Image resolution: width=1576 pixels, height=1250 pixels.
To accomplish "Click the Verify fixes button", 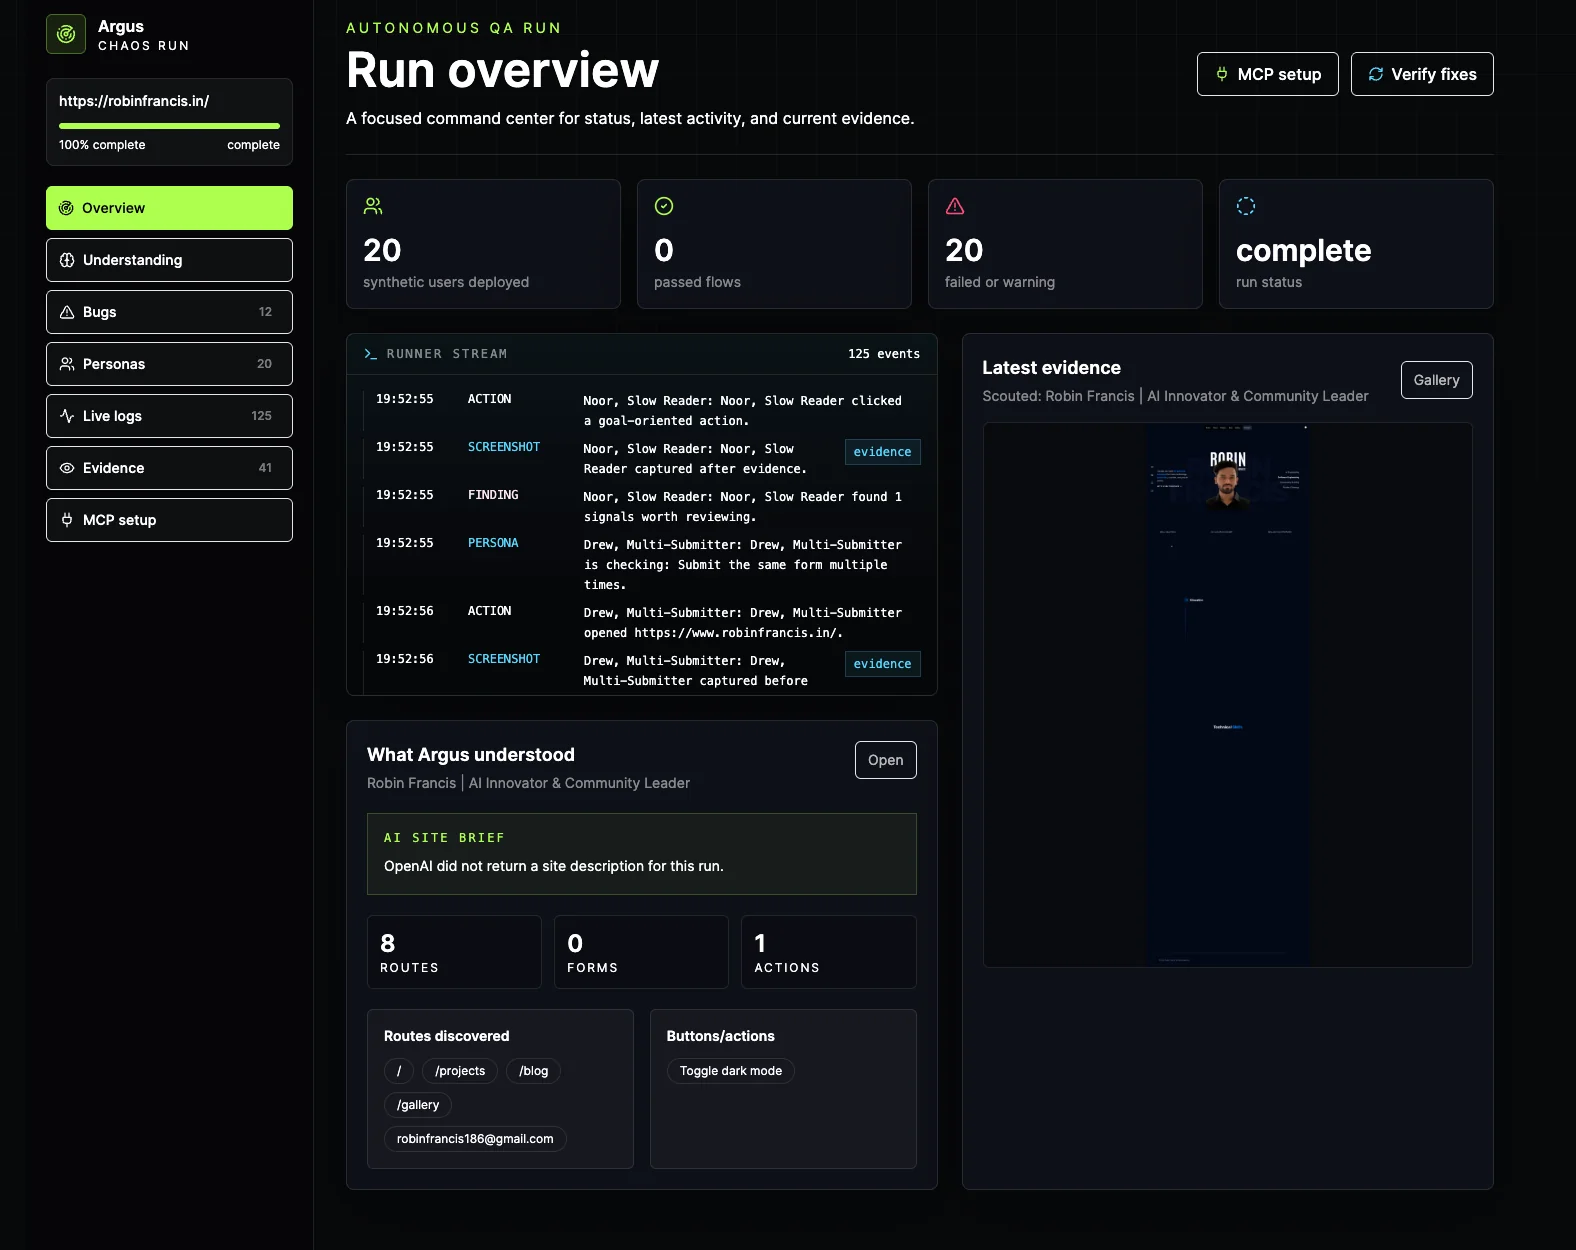I will pyautogui.click(x=1422, y=74).
